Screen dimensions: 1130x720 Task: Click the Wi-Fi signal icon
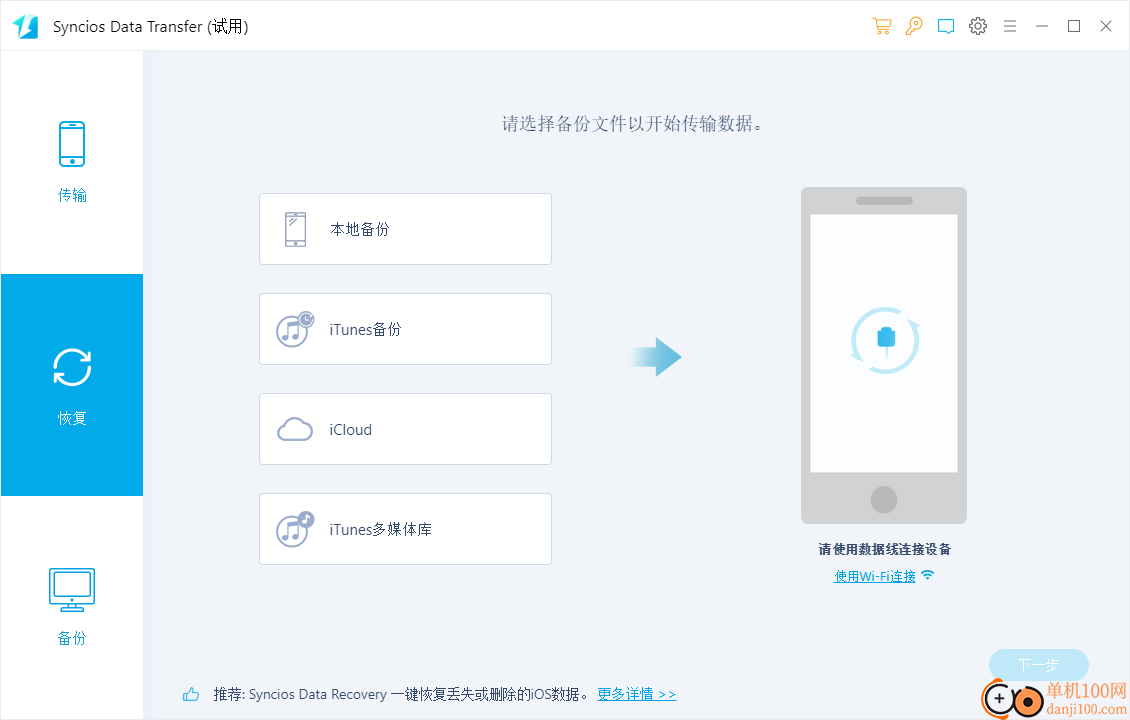pos(927,575)
